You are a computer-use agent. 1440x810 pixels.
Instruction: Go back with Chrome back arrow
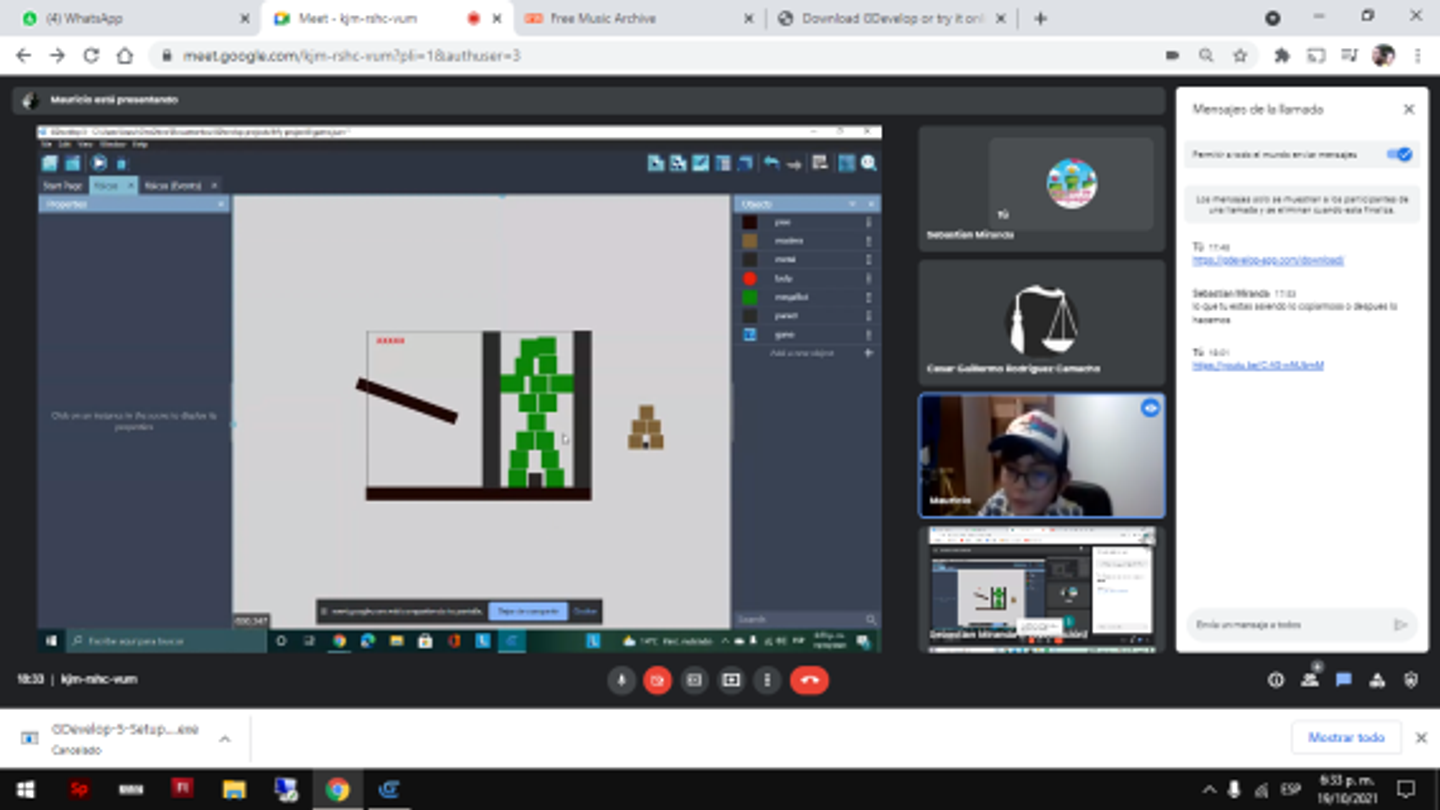[x=24, y=56]
